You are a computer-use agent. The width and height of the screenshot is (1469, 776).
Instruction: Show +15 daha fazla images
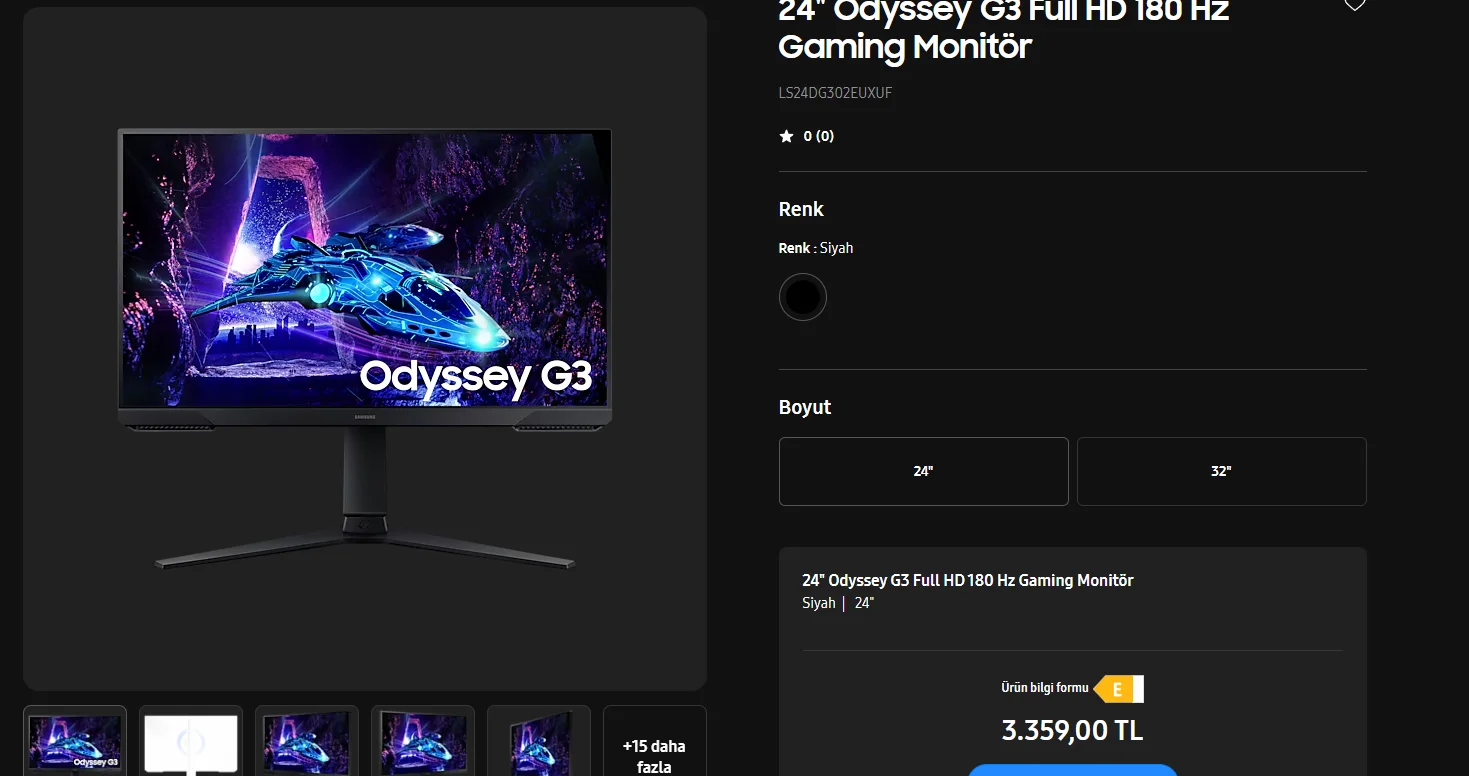point(654,741)
